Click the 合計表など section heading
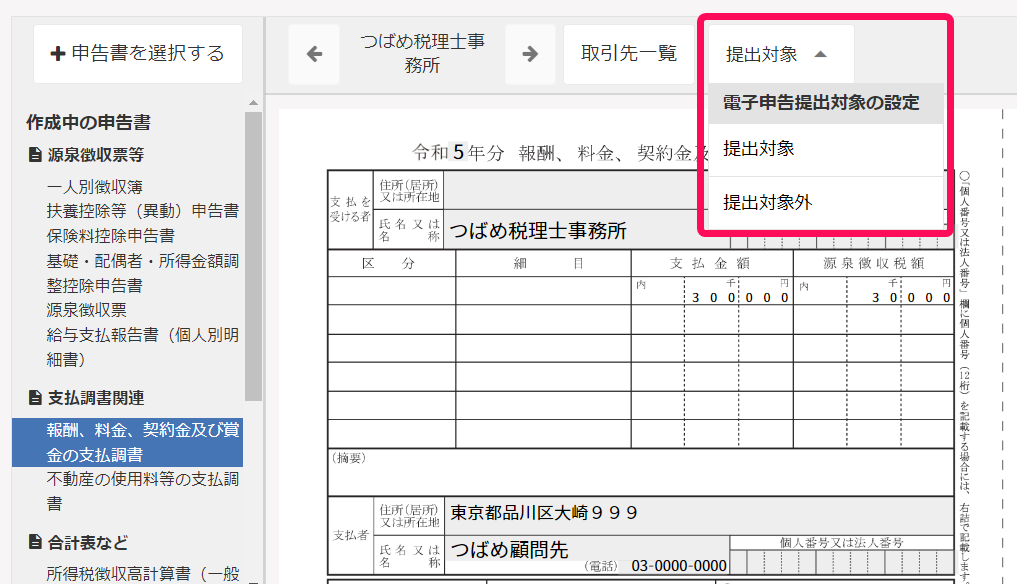This screenshot has height=584, width=1017. (88, 542)
